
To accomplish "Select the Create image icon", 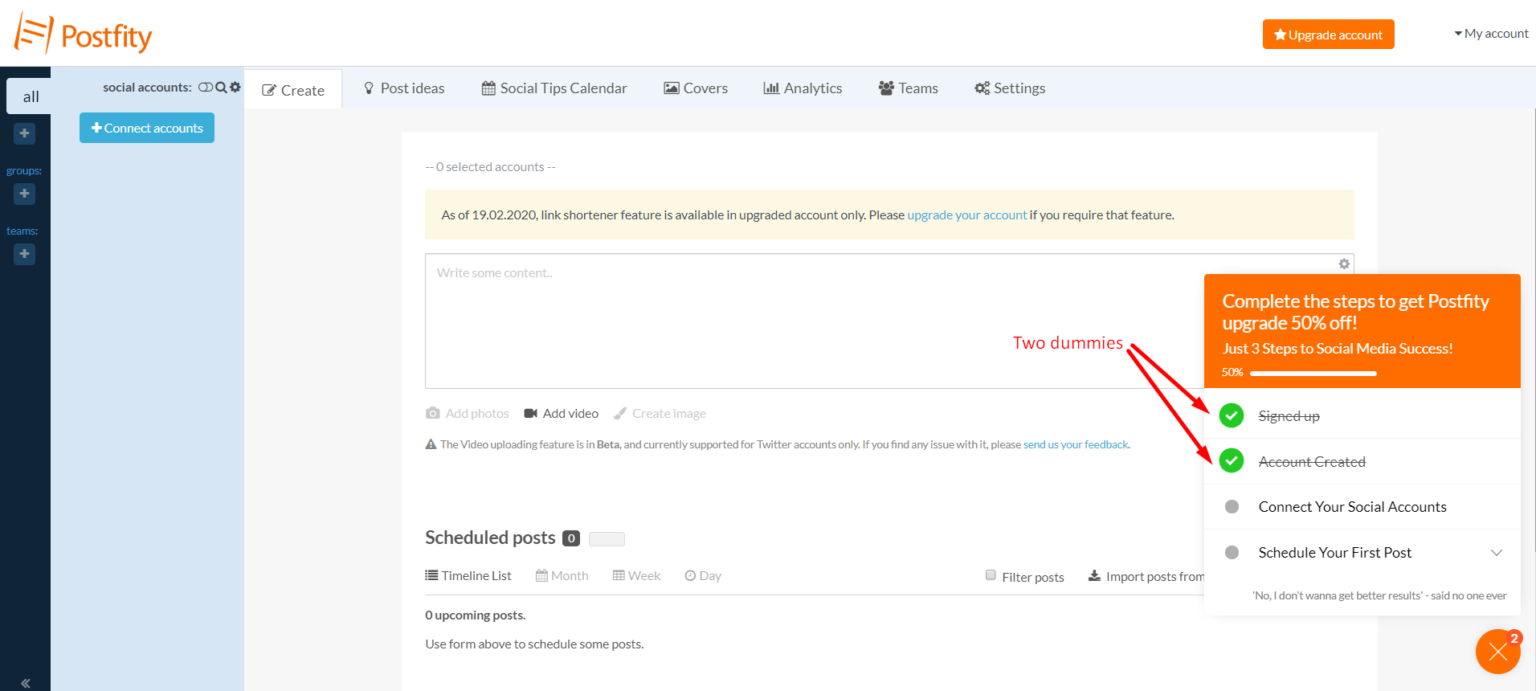I will [x=622, y=413].
